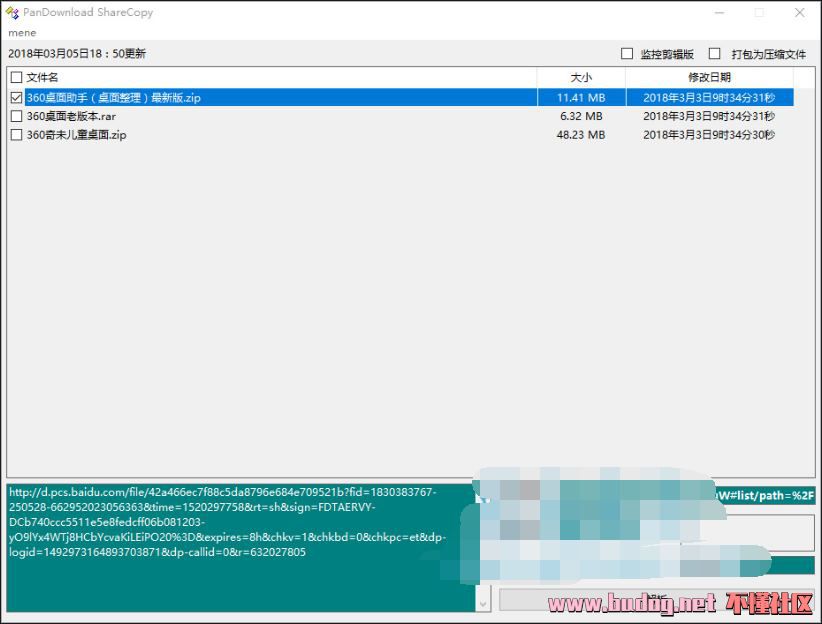
Task: Select the file name 360桌面助手（桌面整理）最新版.zip
Action: 114,98
